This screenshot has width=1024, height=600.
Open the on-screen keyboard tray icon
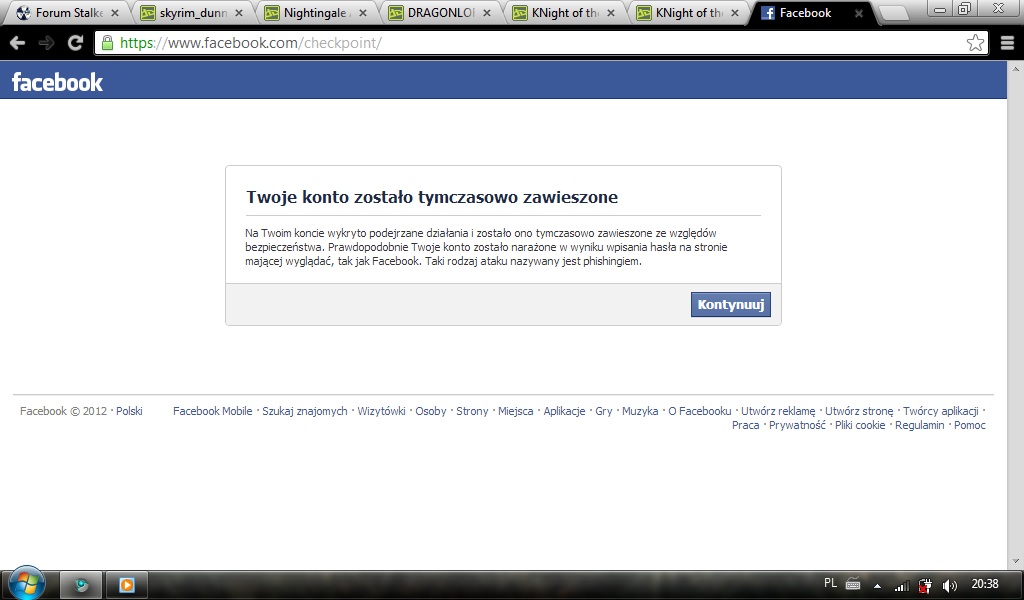click(x=853, y=584)
